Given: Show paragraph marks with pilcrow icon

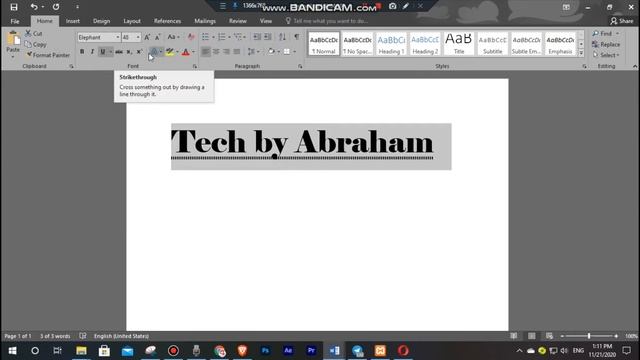Looking at the screenshot, I should (x=297, y=37).
